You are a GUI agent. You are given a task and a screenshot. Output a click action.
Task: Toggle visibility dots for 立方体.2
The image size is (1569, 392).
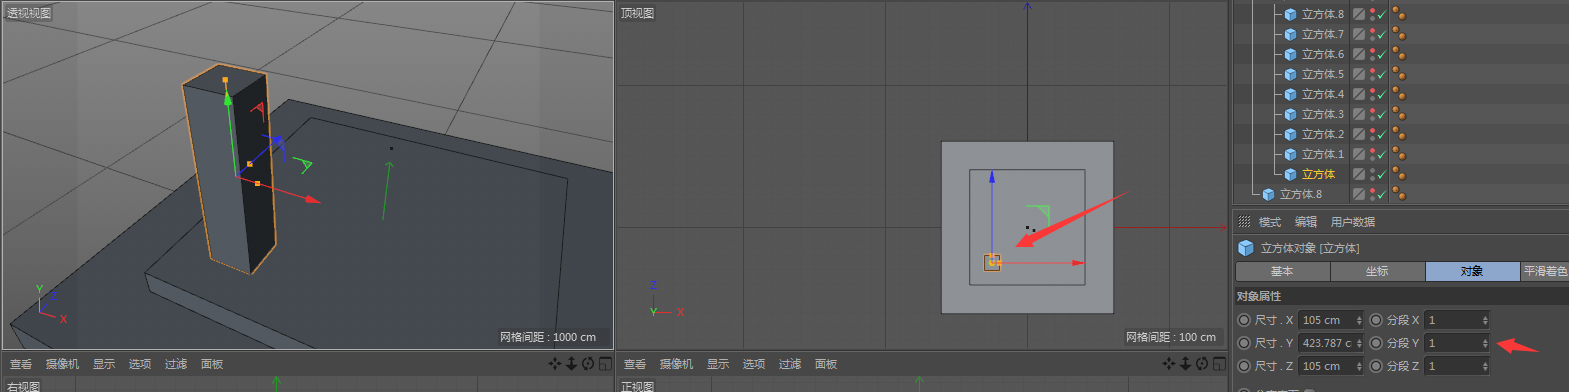click(x=1372, y=134)
